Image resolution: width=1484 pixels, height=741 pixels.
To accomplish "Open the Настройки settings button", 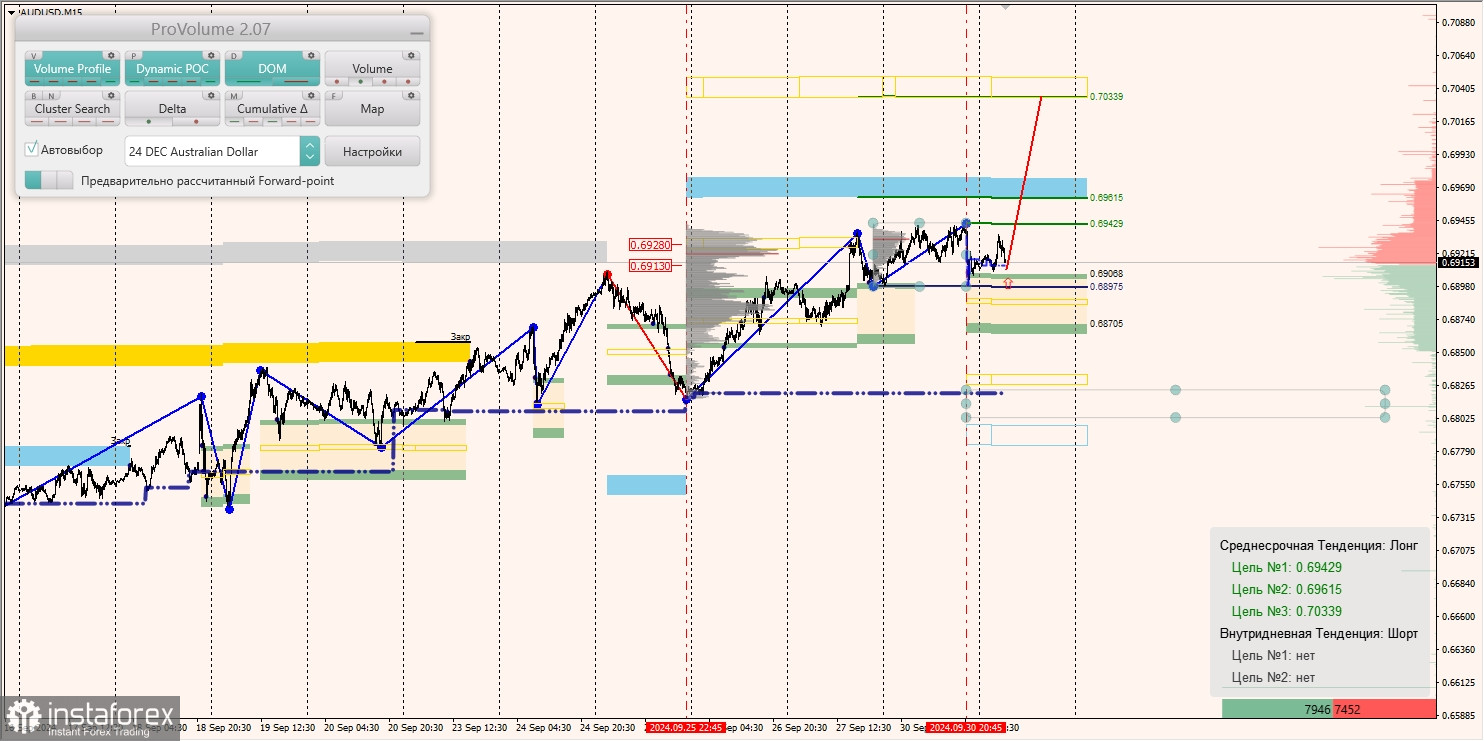I will tap(372, 151).
